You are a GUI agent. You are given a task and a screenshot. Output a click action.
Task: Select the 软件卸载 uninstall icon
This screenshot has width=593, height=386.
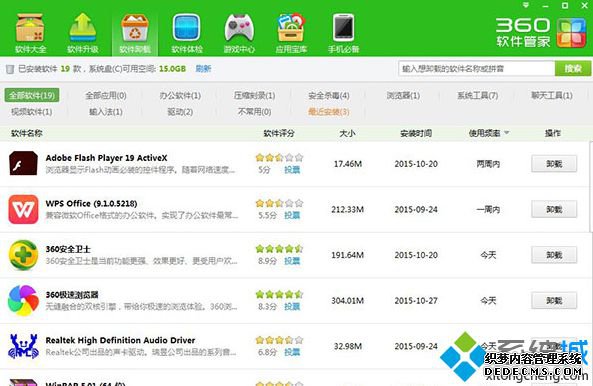(x=135, y=28)
